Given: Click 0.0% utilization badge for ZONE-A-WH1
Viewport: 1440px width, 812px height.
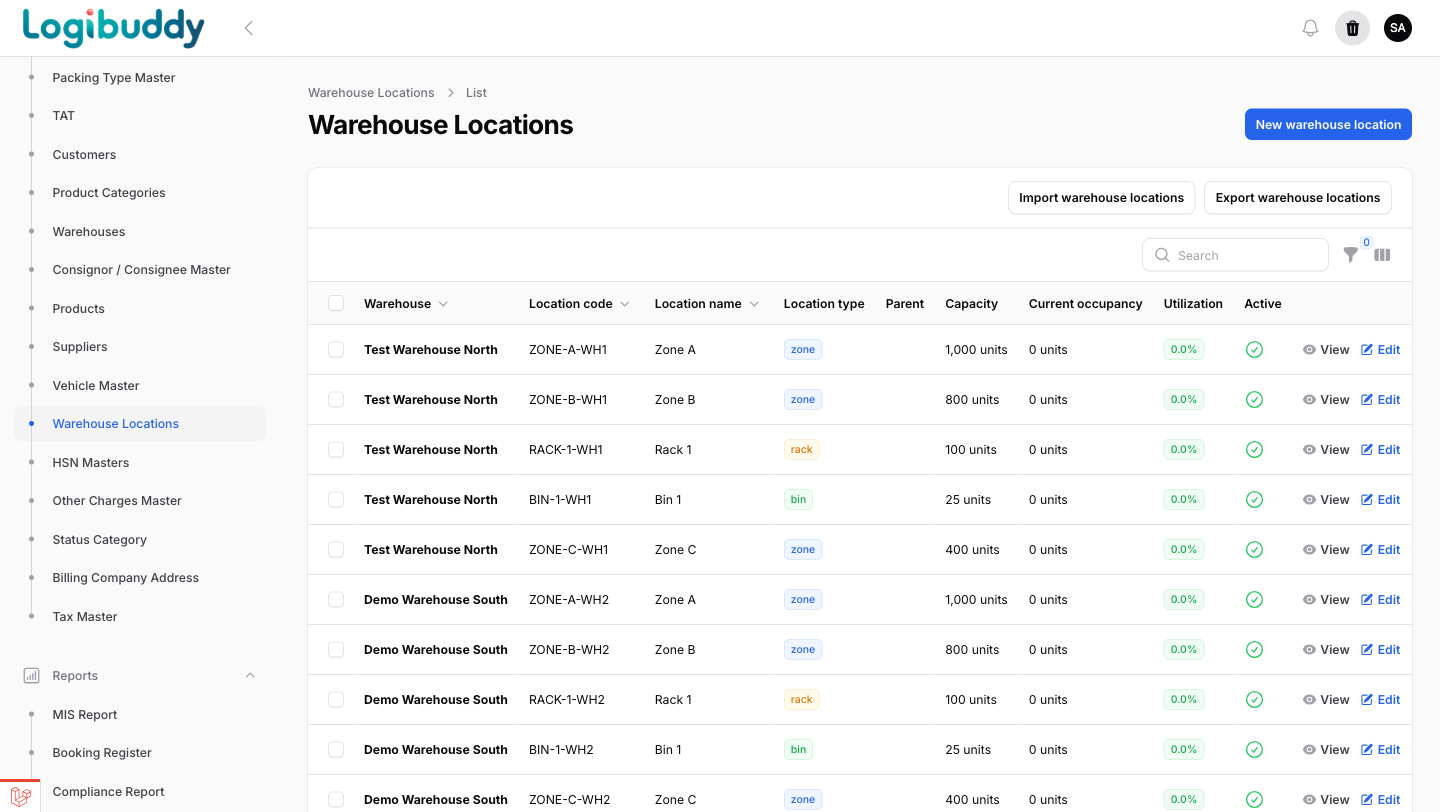Looking at the screenshot, I should point(1184,350).
